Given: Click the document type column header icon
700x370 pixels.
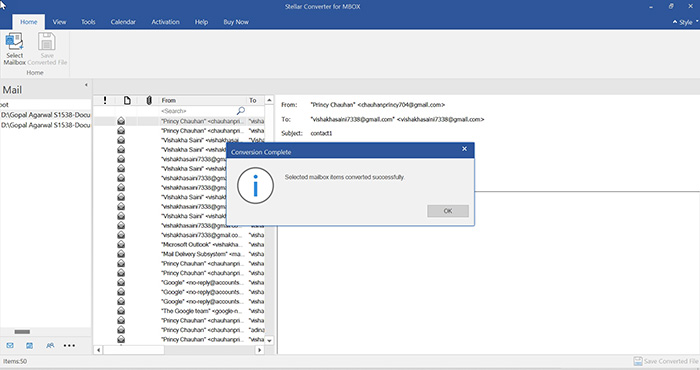Looking at the screenshot, I should (127, 100).
